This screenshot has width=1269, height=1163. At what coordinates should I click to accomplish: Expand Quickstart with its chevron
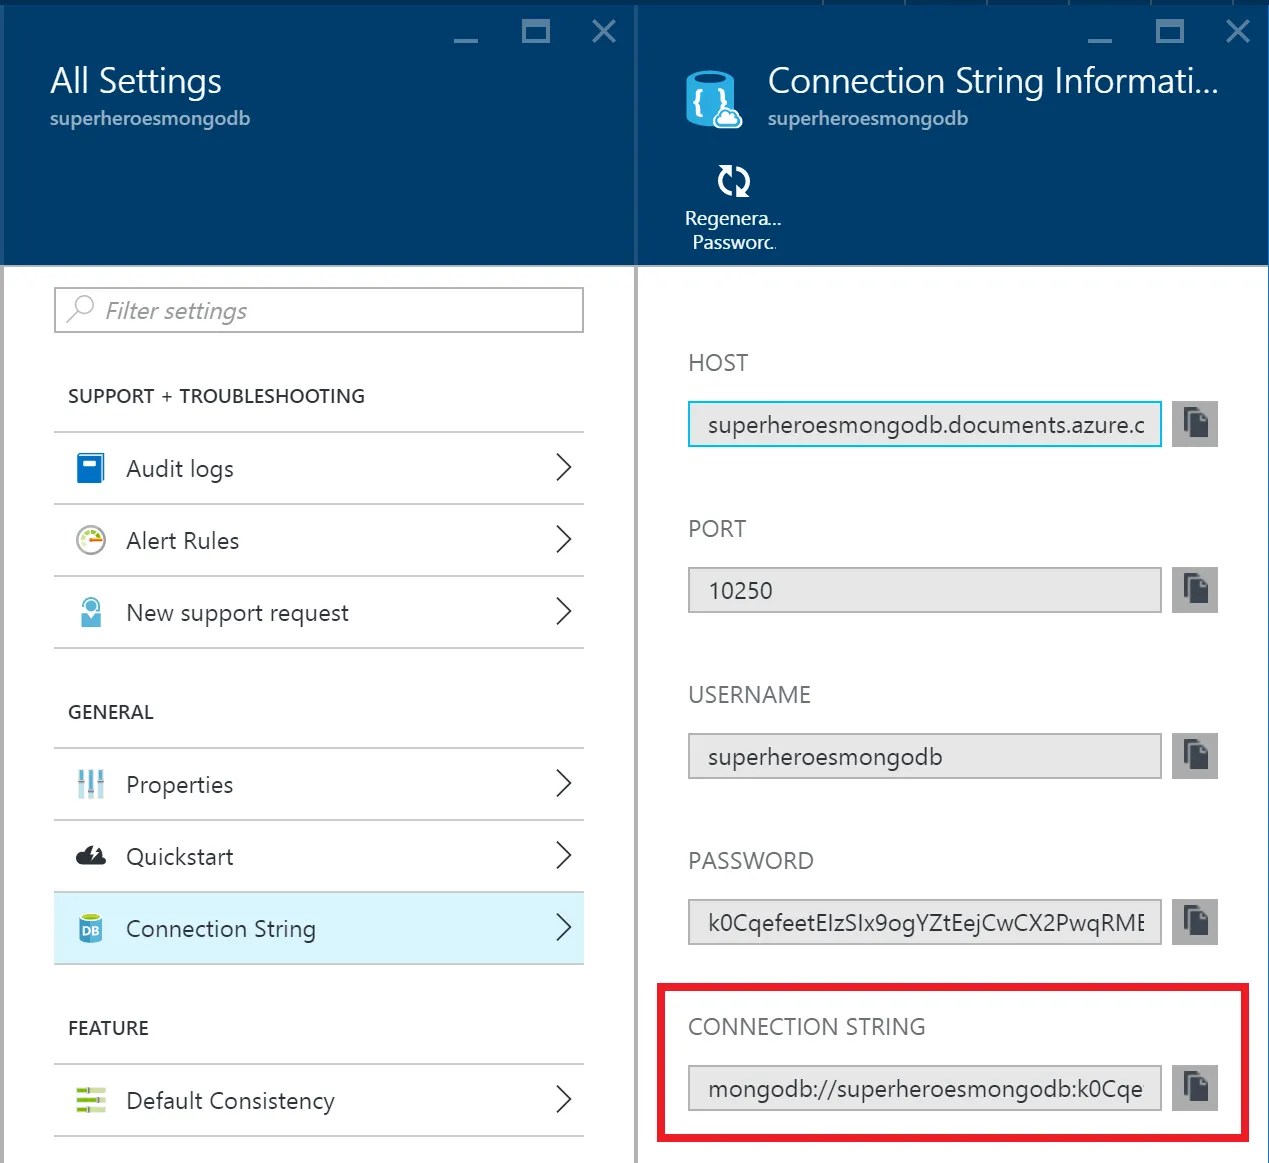564,856
